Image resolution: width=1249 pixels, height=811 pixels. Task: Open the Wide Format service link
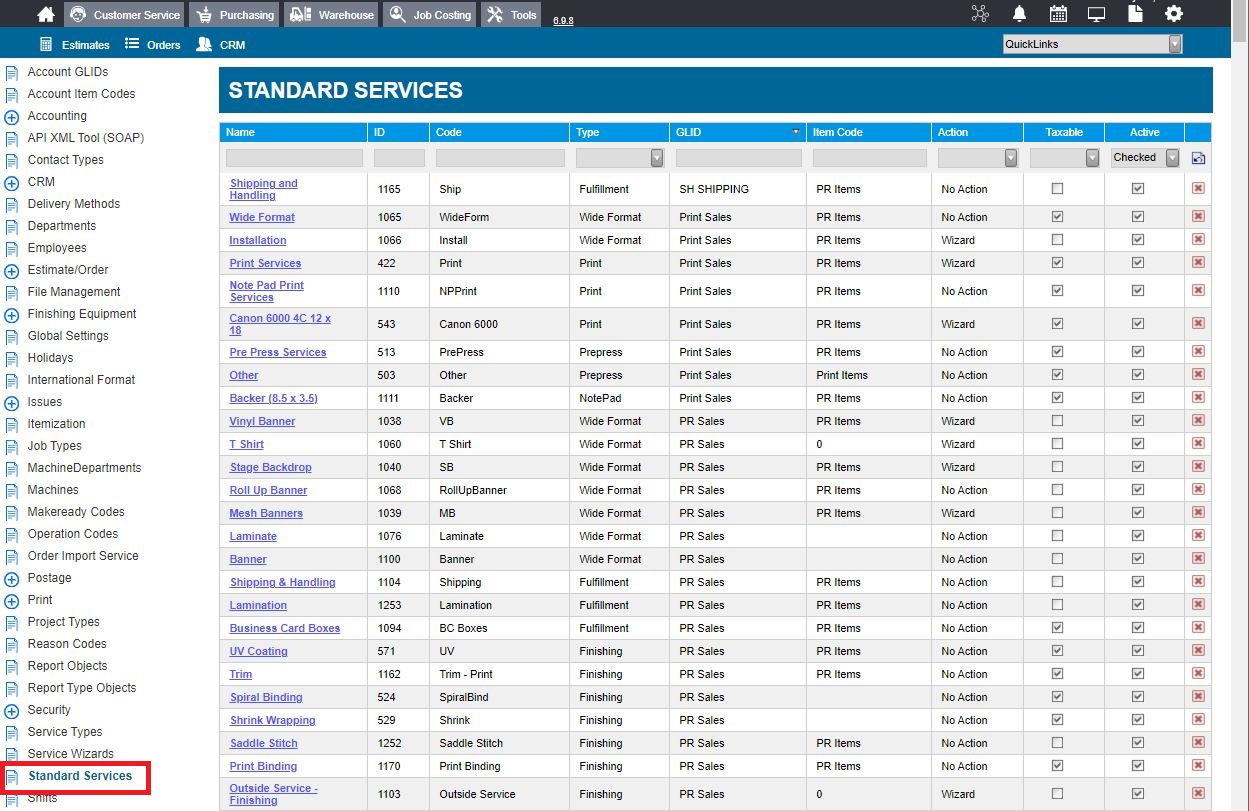(262, 217)
